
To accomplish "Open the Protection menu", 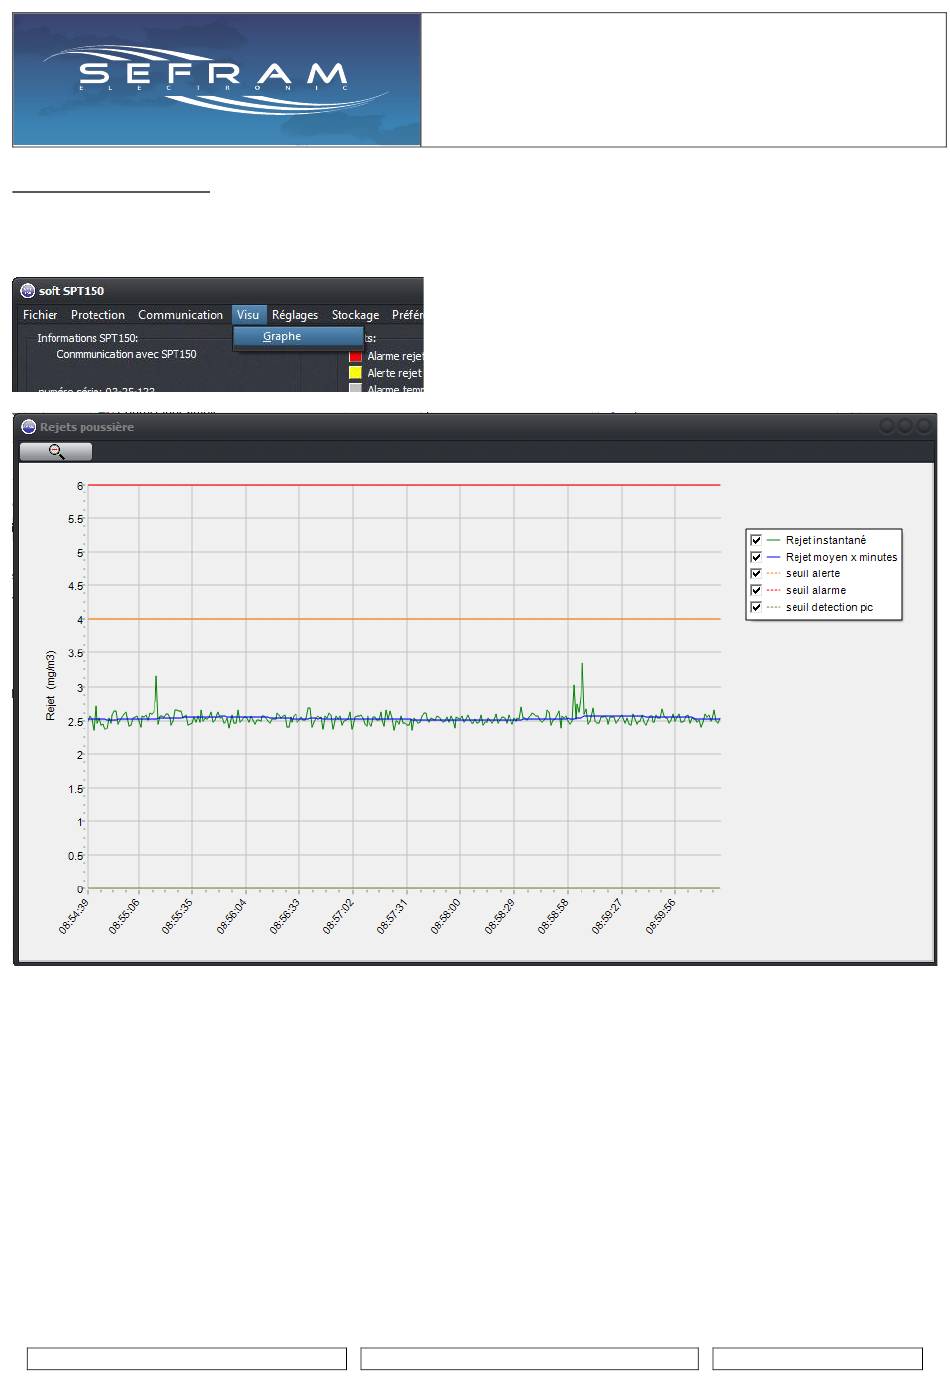I will 98,315.
